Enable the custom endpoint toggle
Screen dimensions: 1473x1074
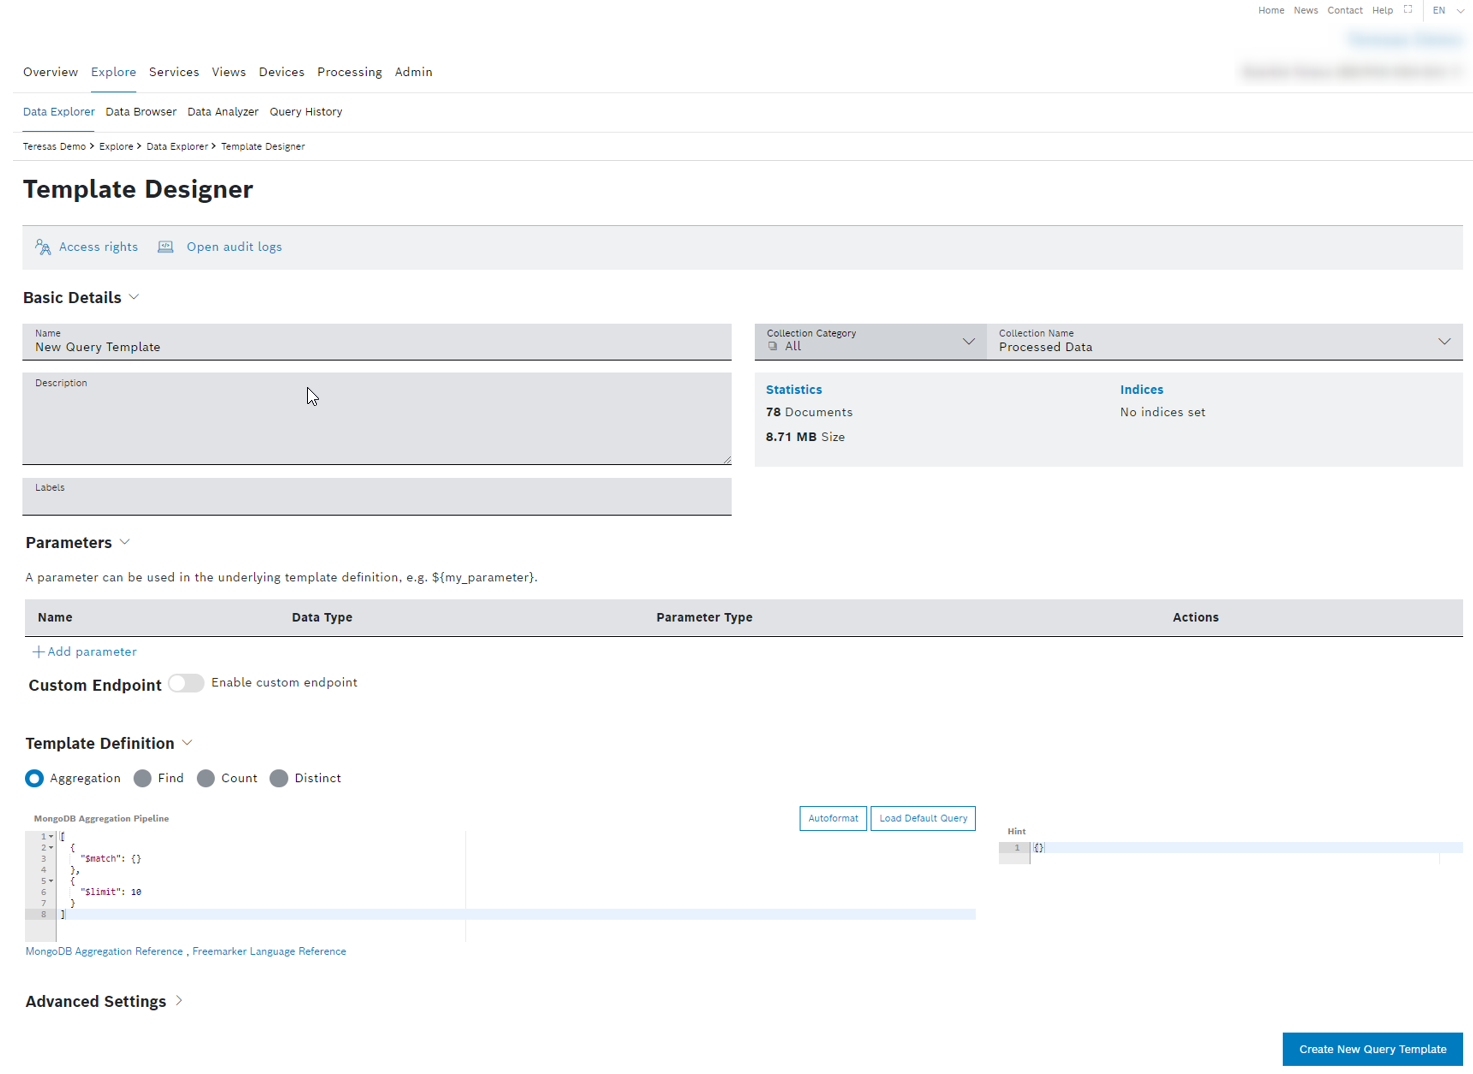(x=186, y=683)
